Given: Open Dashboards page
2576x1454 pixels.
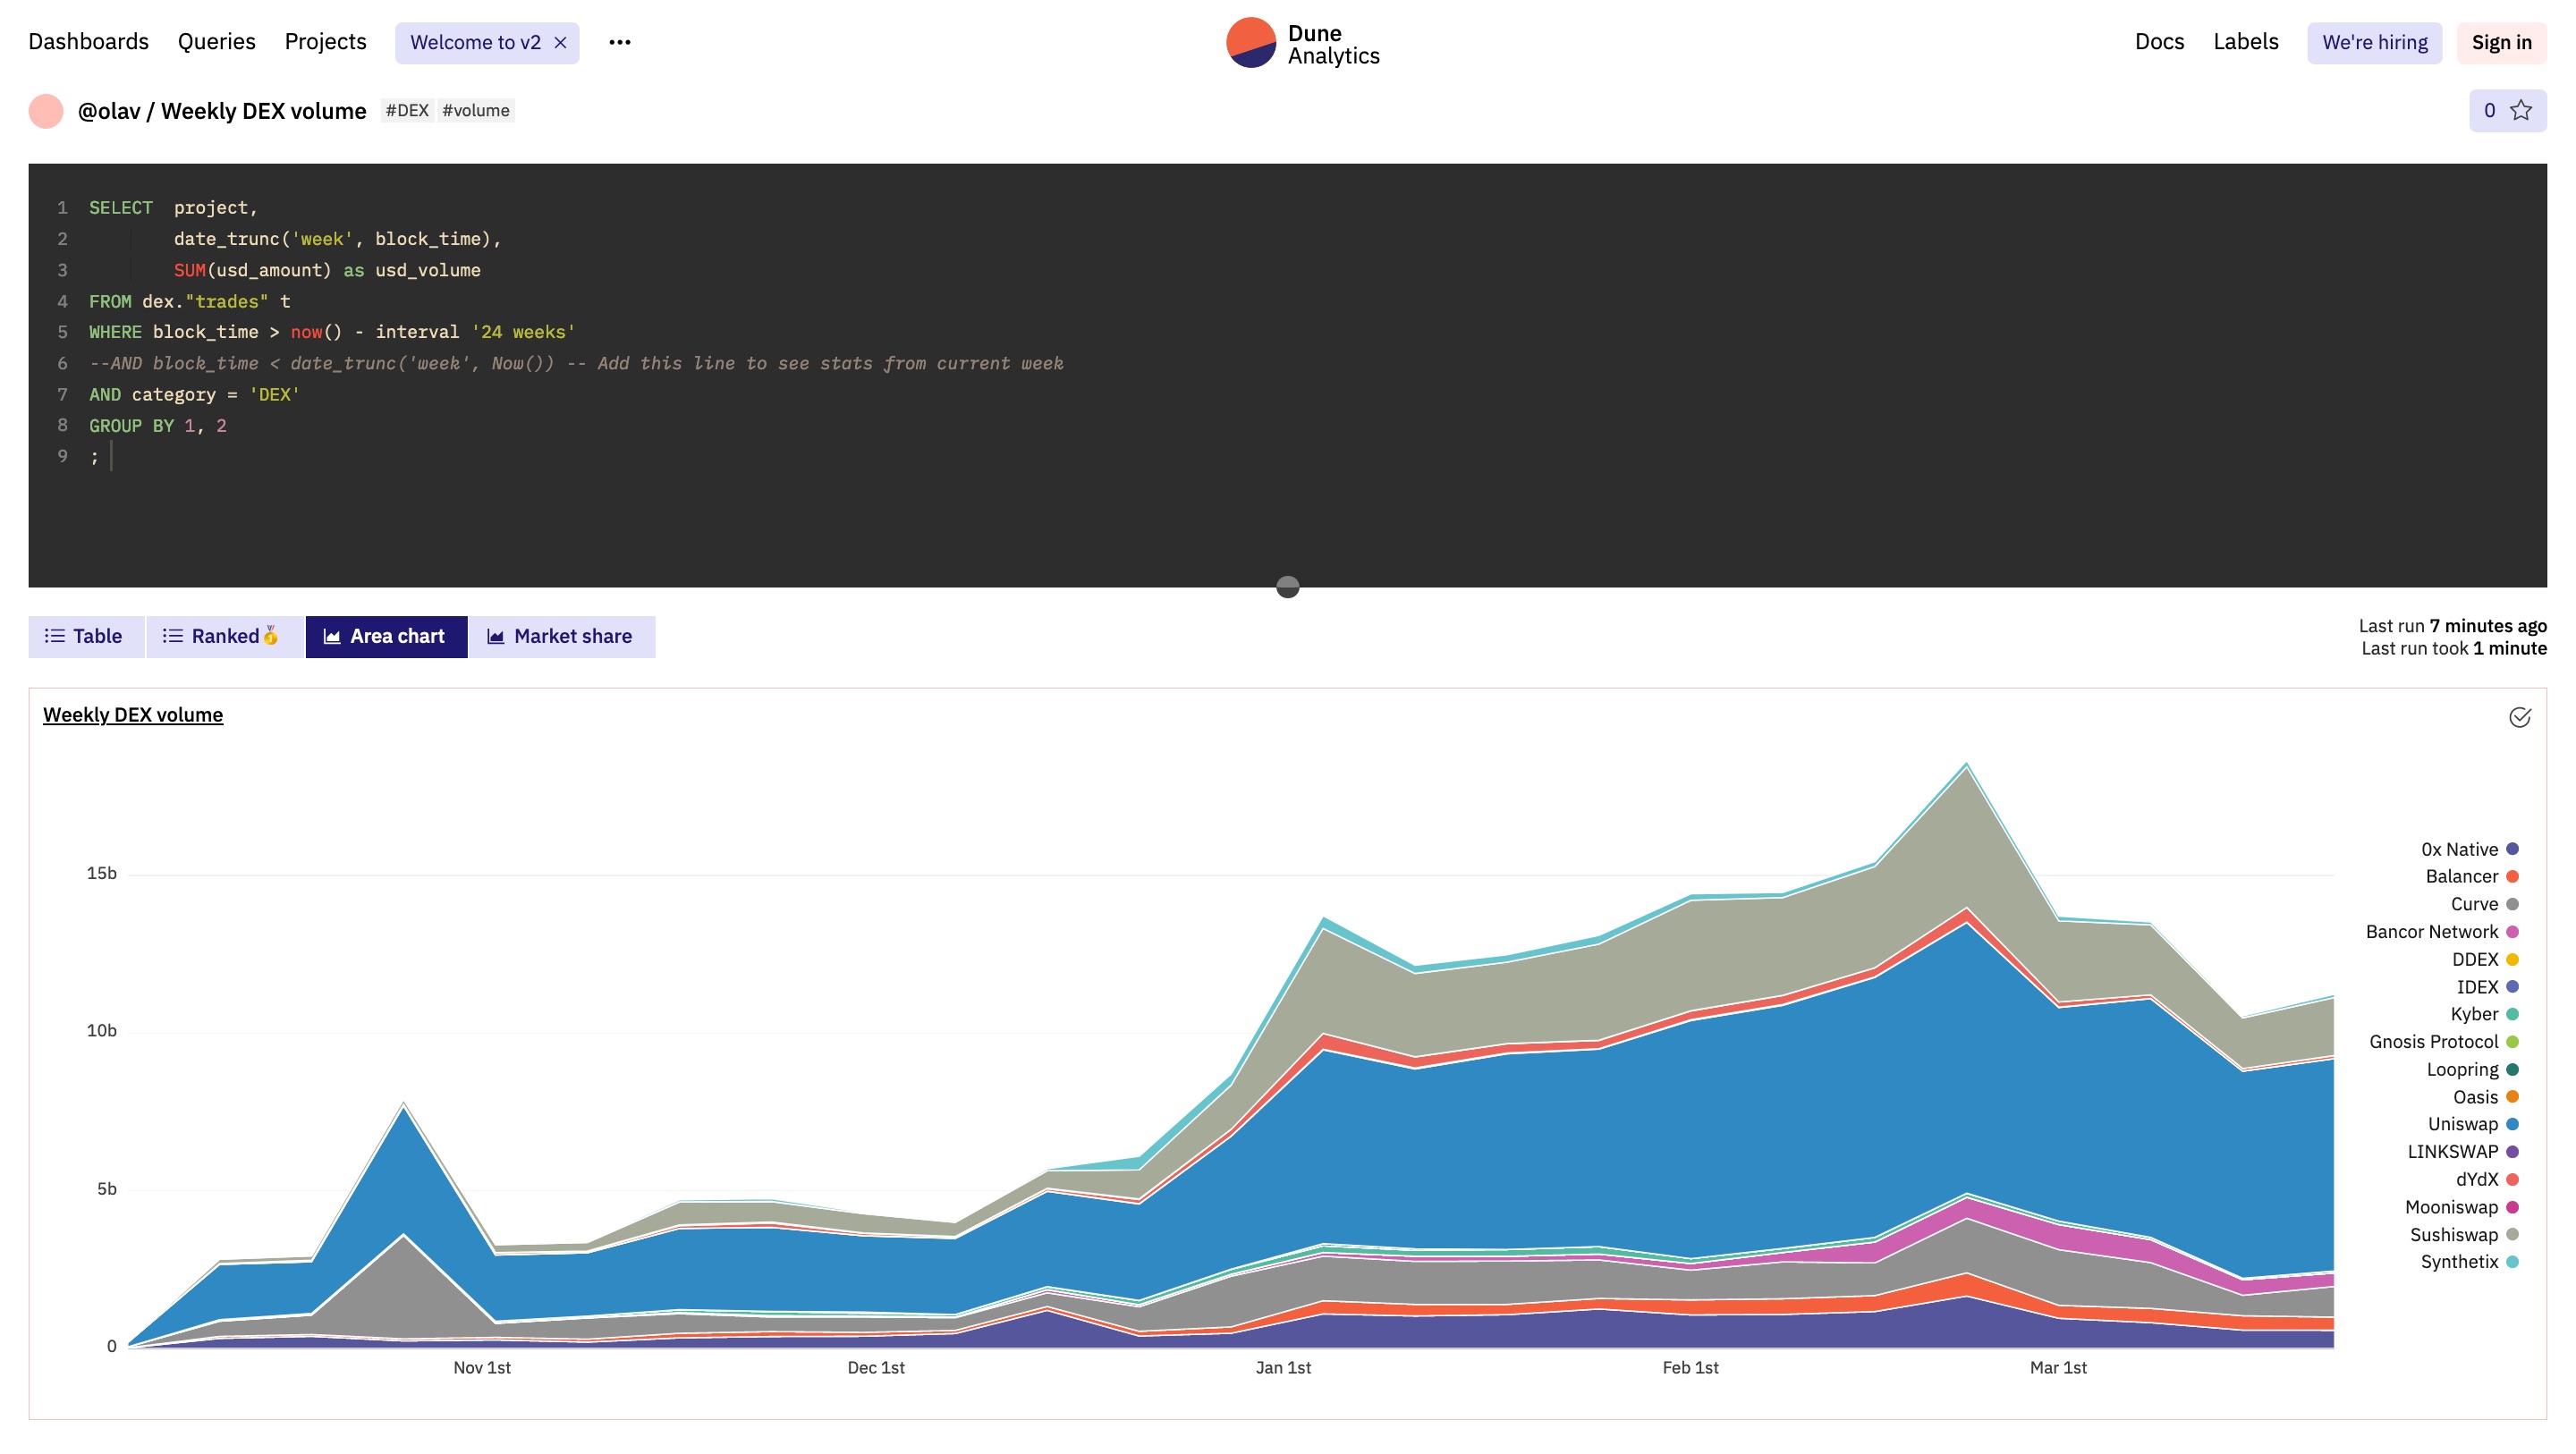Looking at the screenshot, I should point(88,42).
